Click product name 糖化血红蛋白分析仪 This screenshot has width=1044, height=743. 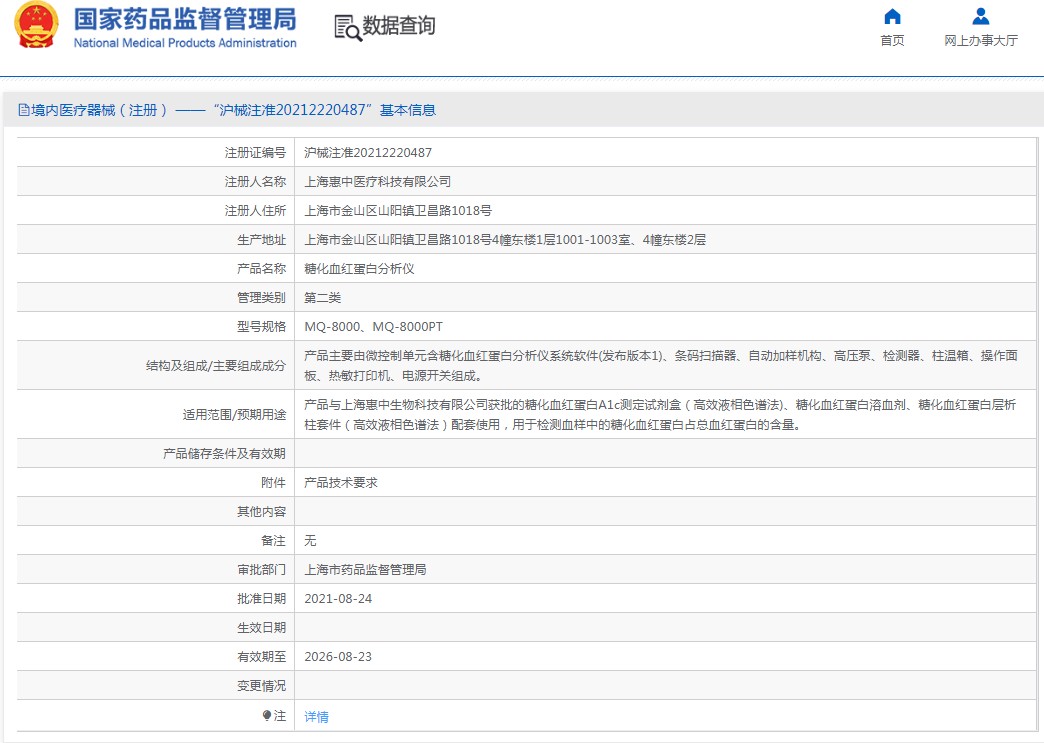[359, 269]
